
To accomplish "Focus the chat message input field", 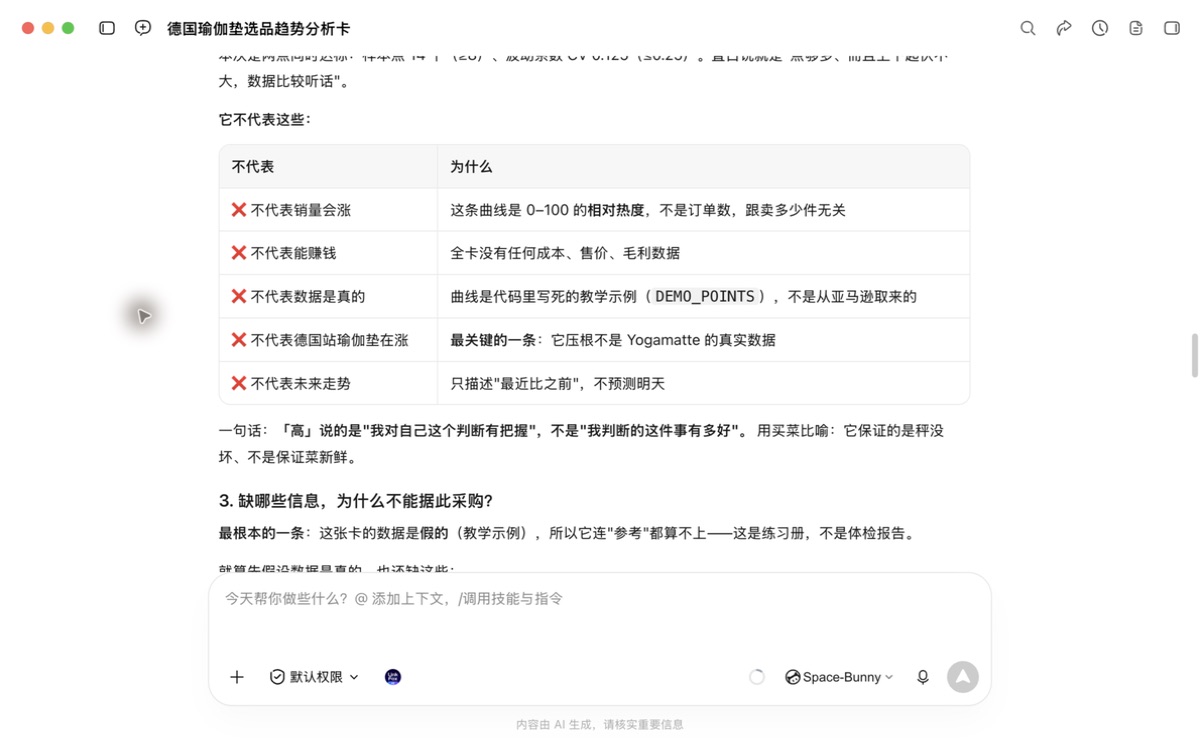I will click(x=600, y=599).
